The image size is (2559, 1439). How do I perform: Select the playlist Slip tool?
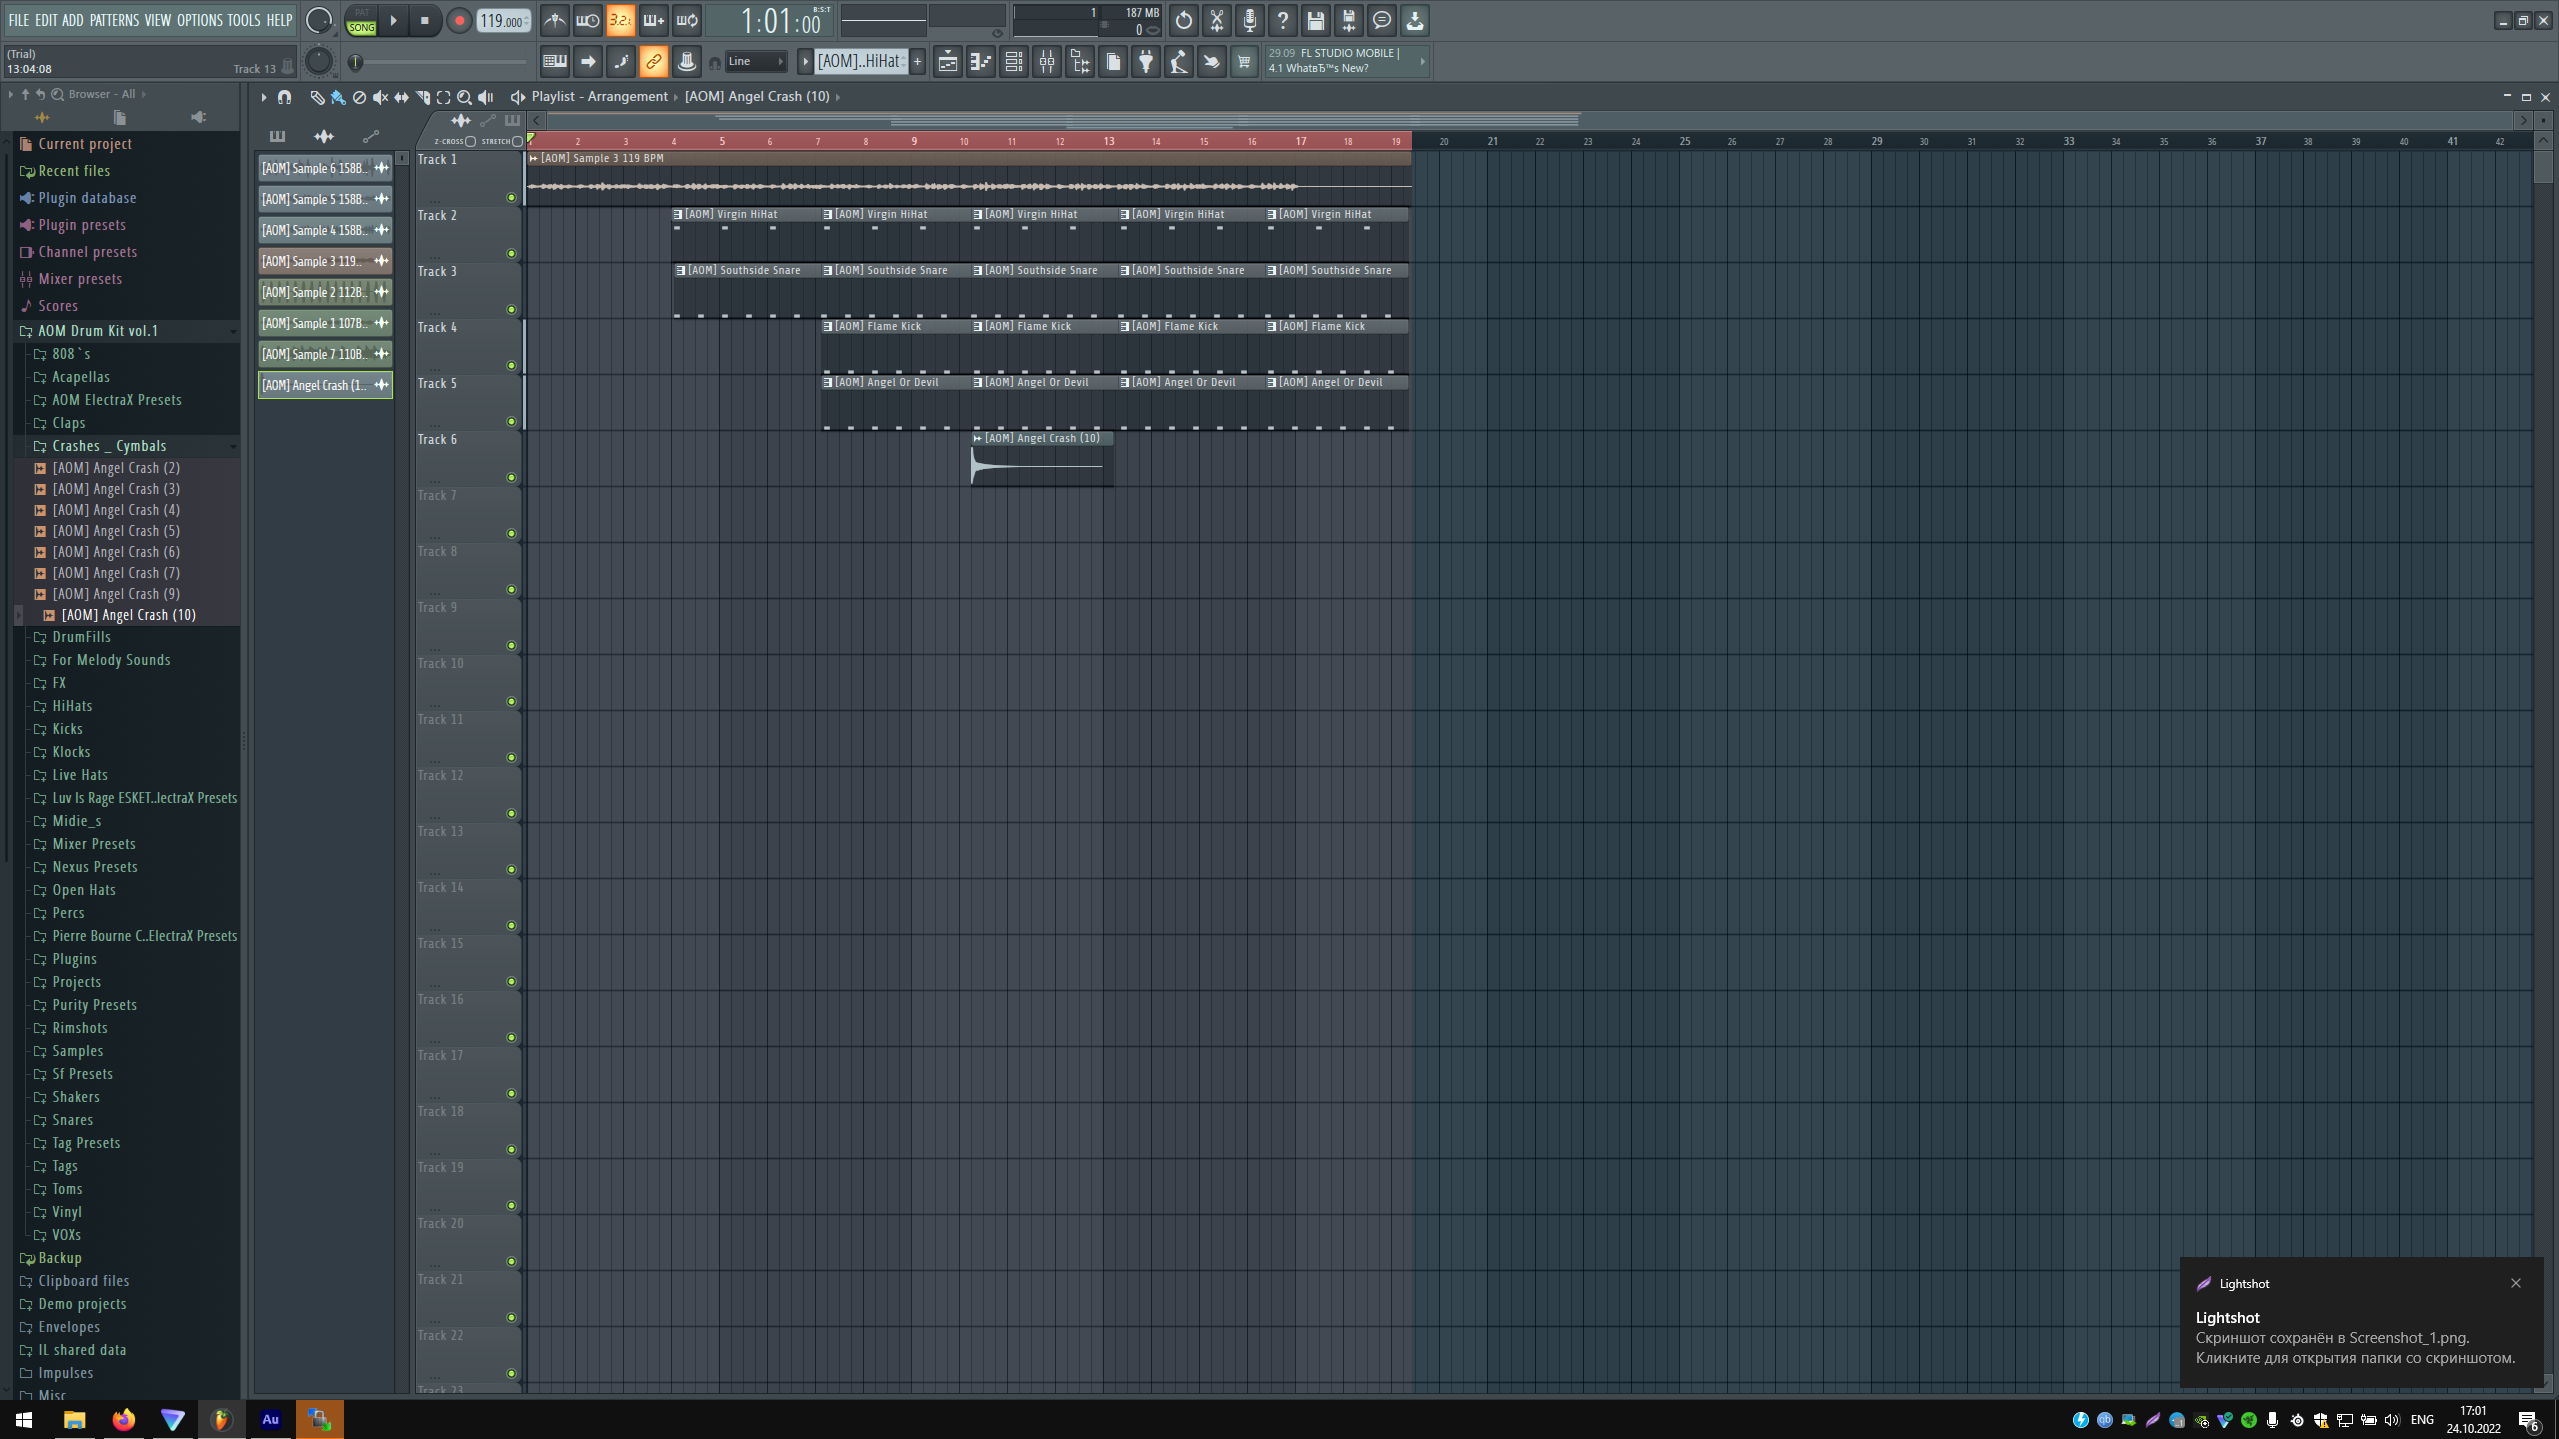pos(401,97)
